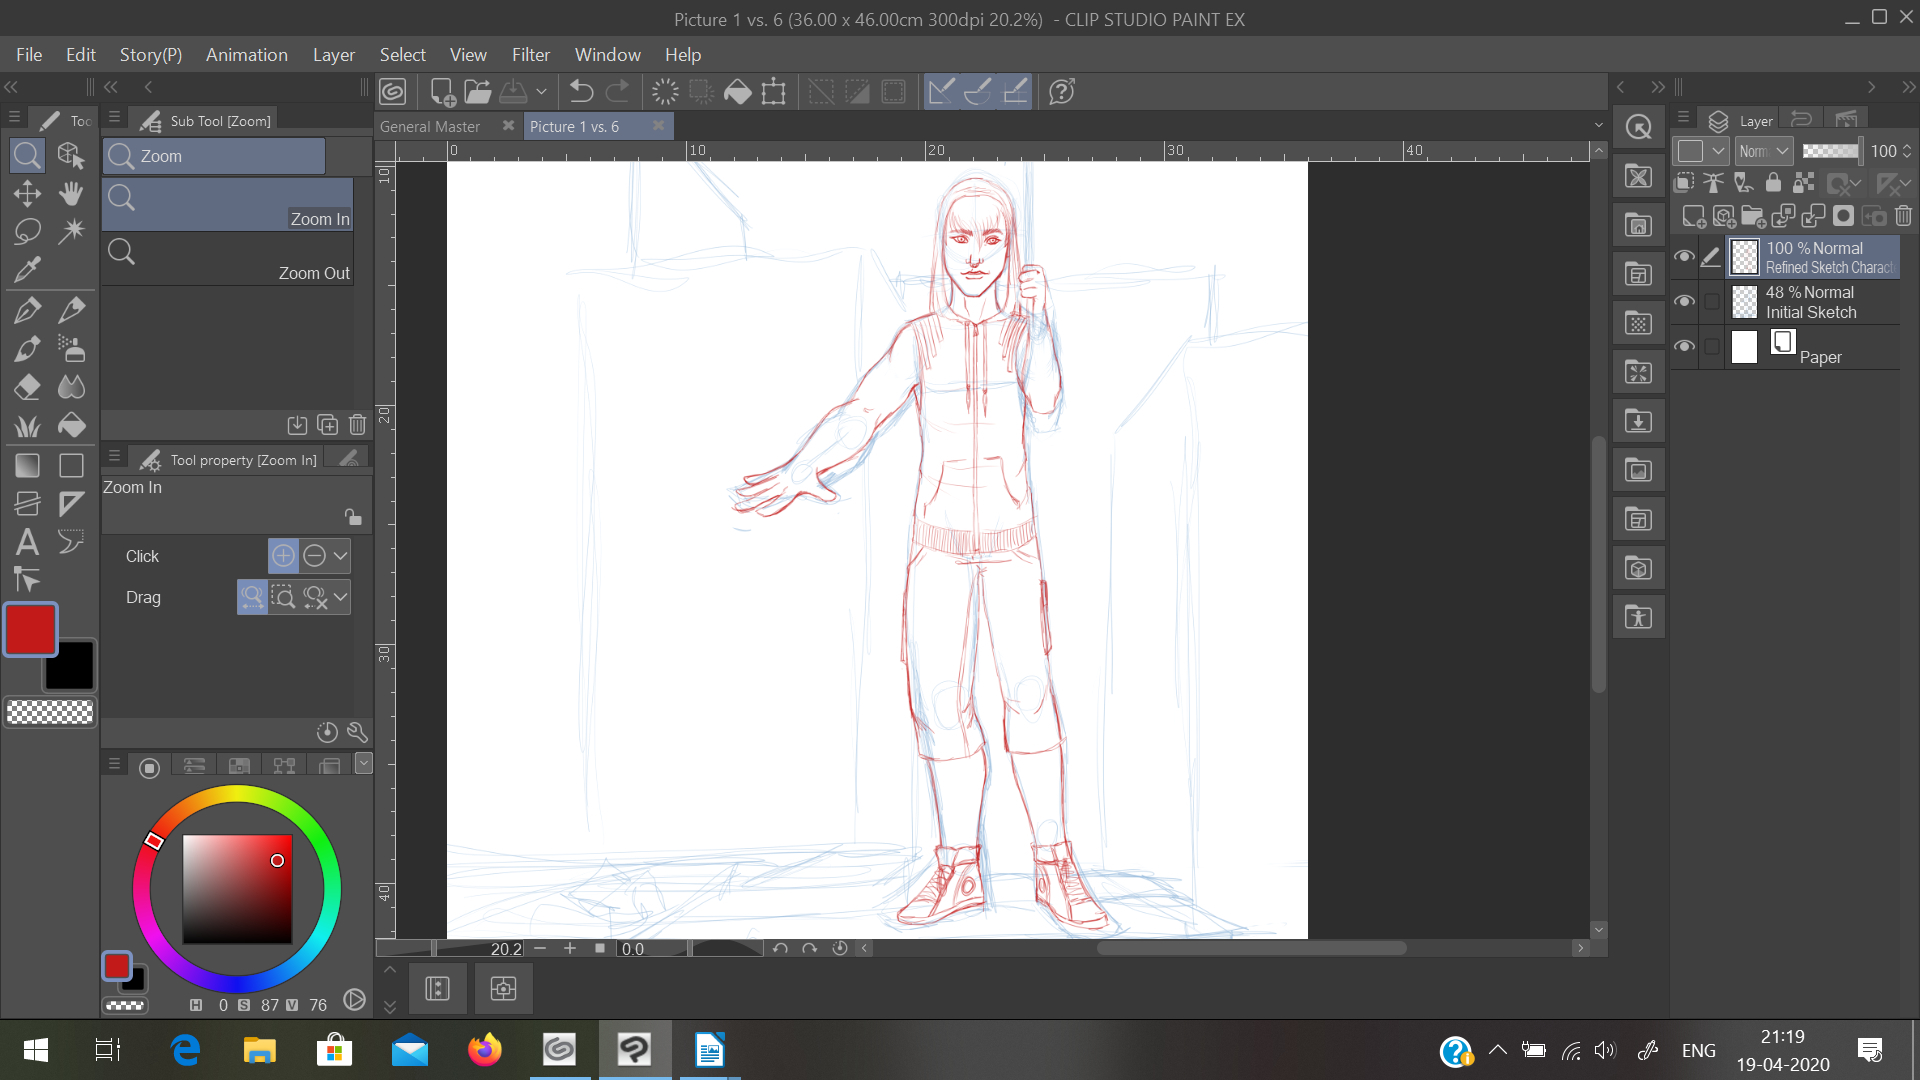Open the Filter menu
Viewport: 1920px width, 1080px height.
[530, 55]
